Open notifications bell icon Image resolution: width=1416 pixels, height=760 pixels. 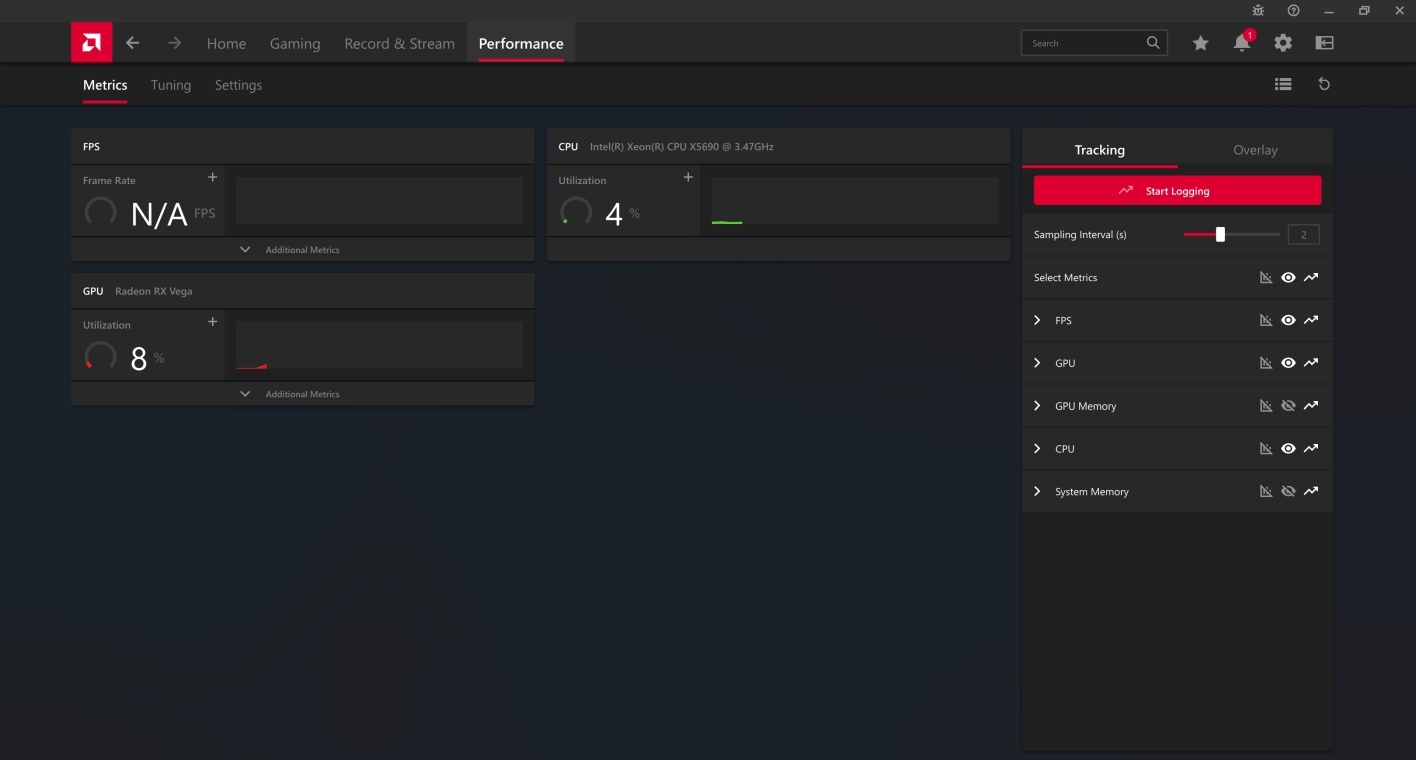click(1242, 43)
